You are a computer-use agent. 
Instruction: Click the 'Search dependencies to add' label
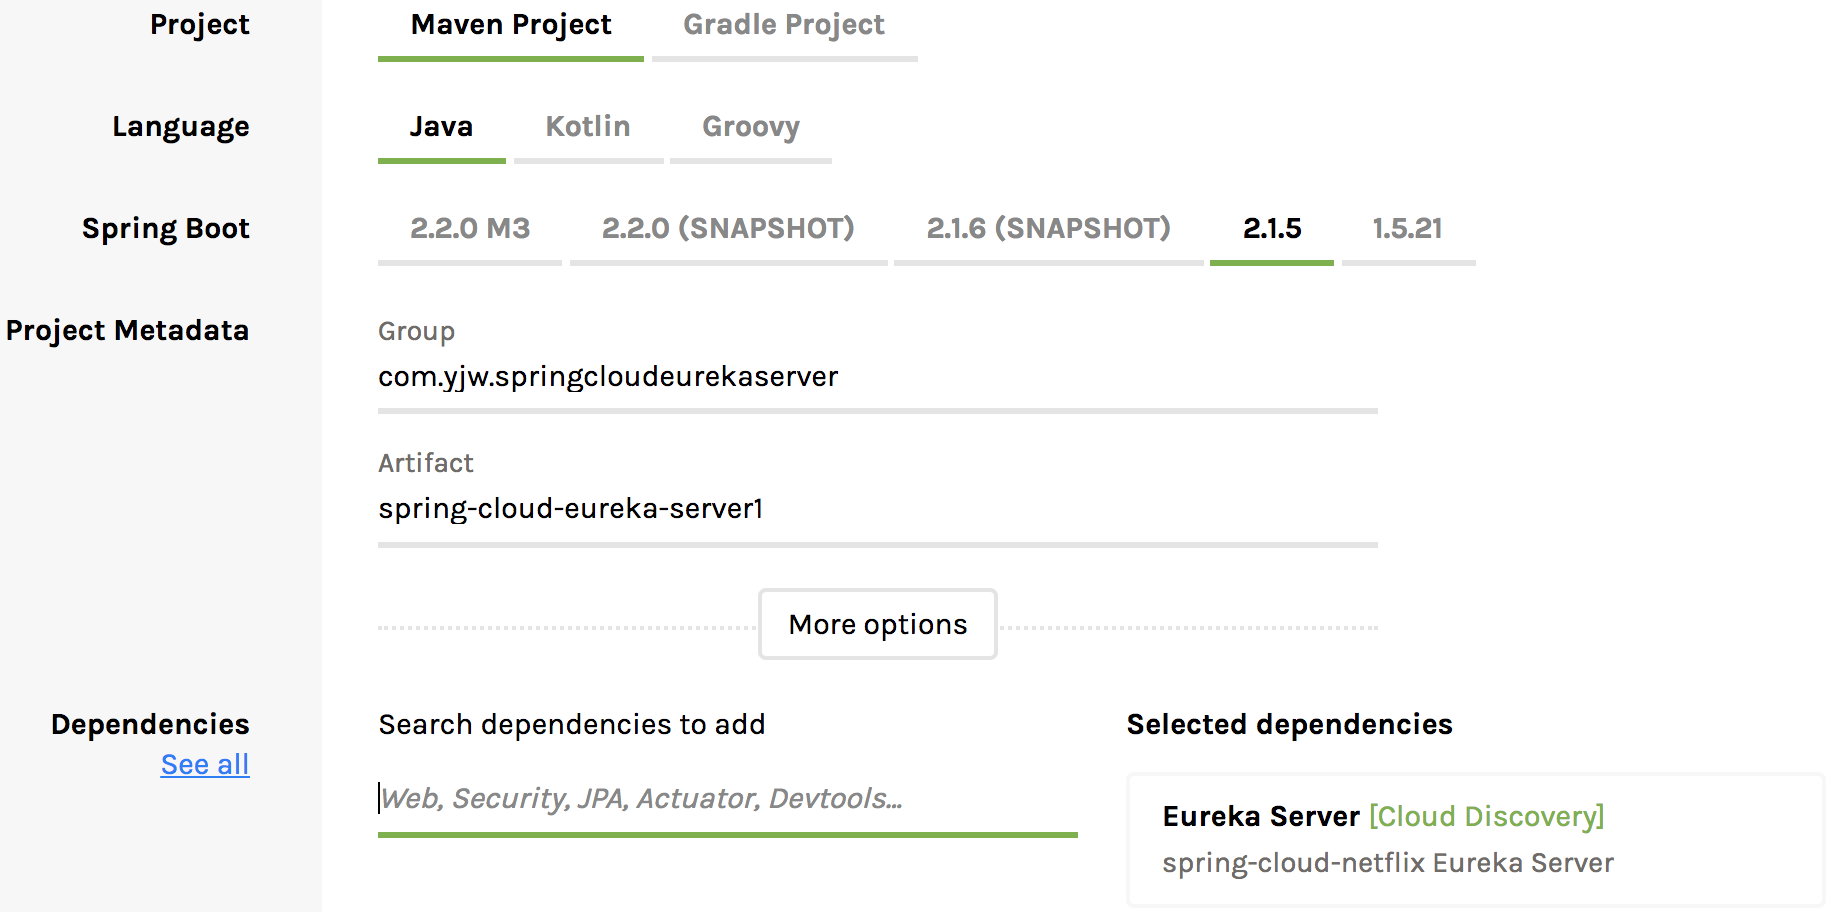(572, 725)
